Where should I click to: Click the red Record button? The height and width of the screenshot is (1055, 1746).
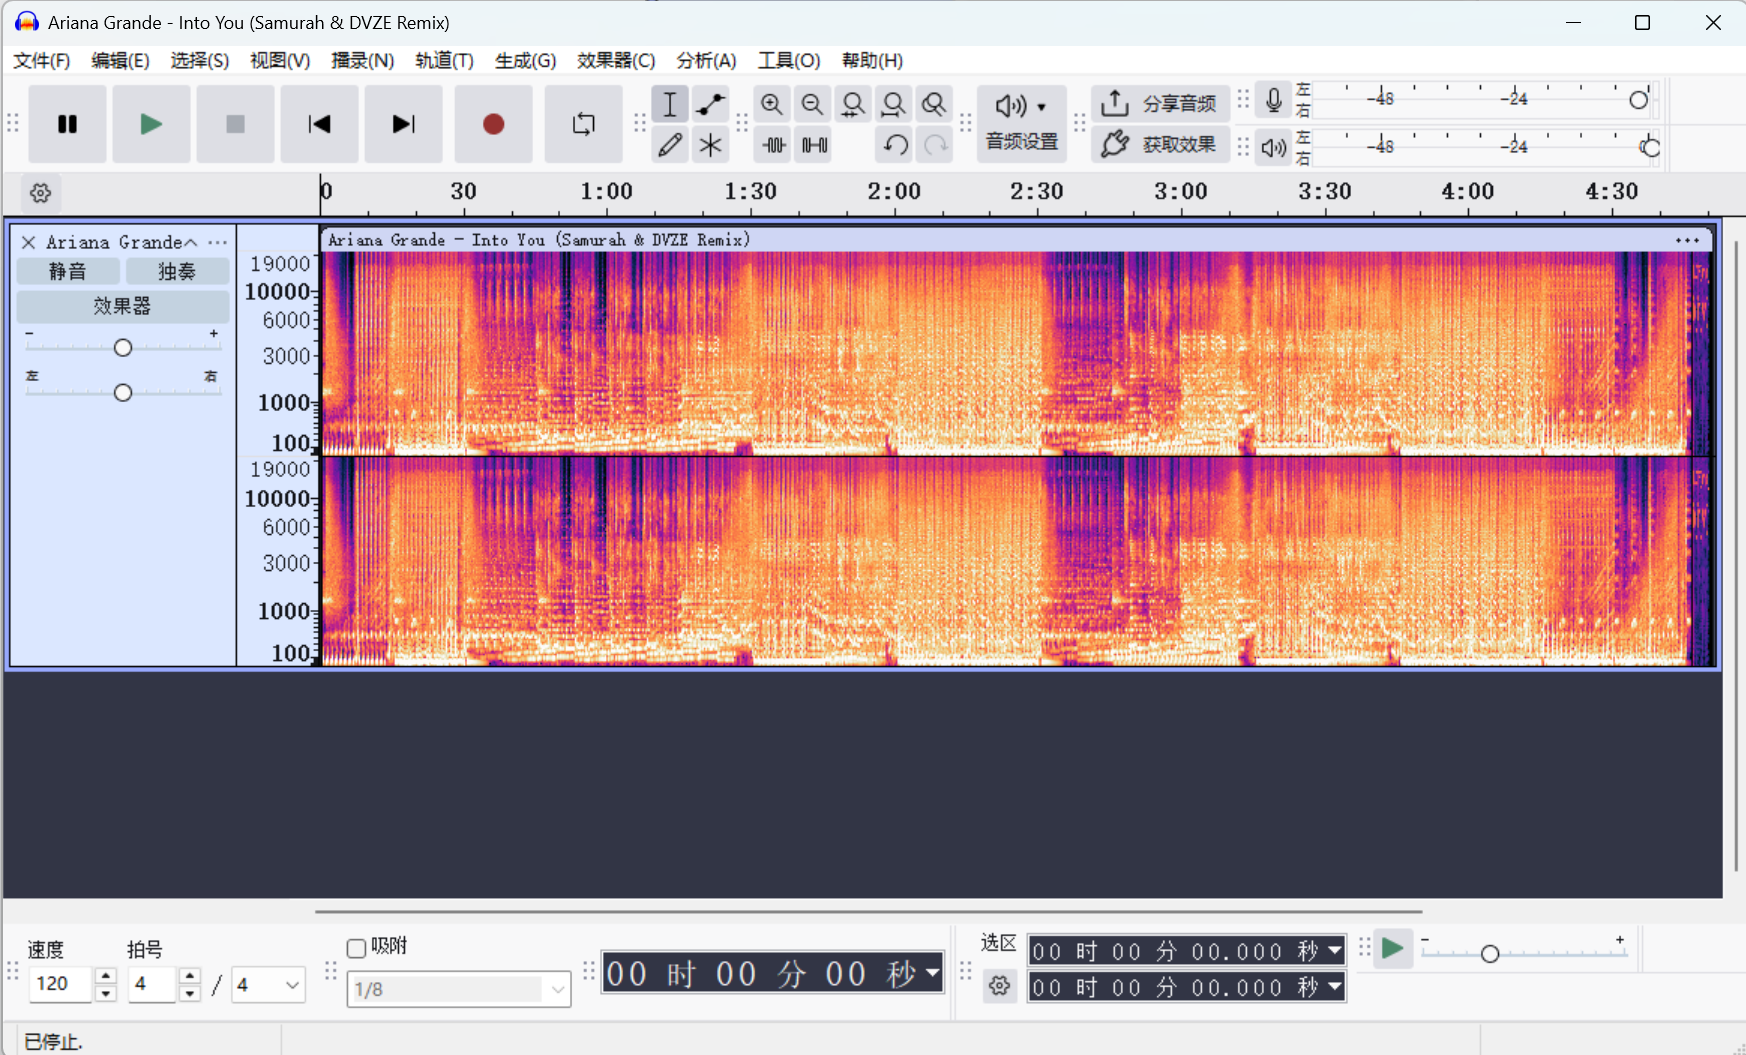493,124
